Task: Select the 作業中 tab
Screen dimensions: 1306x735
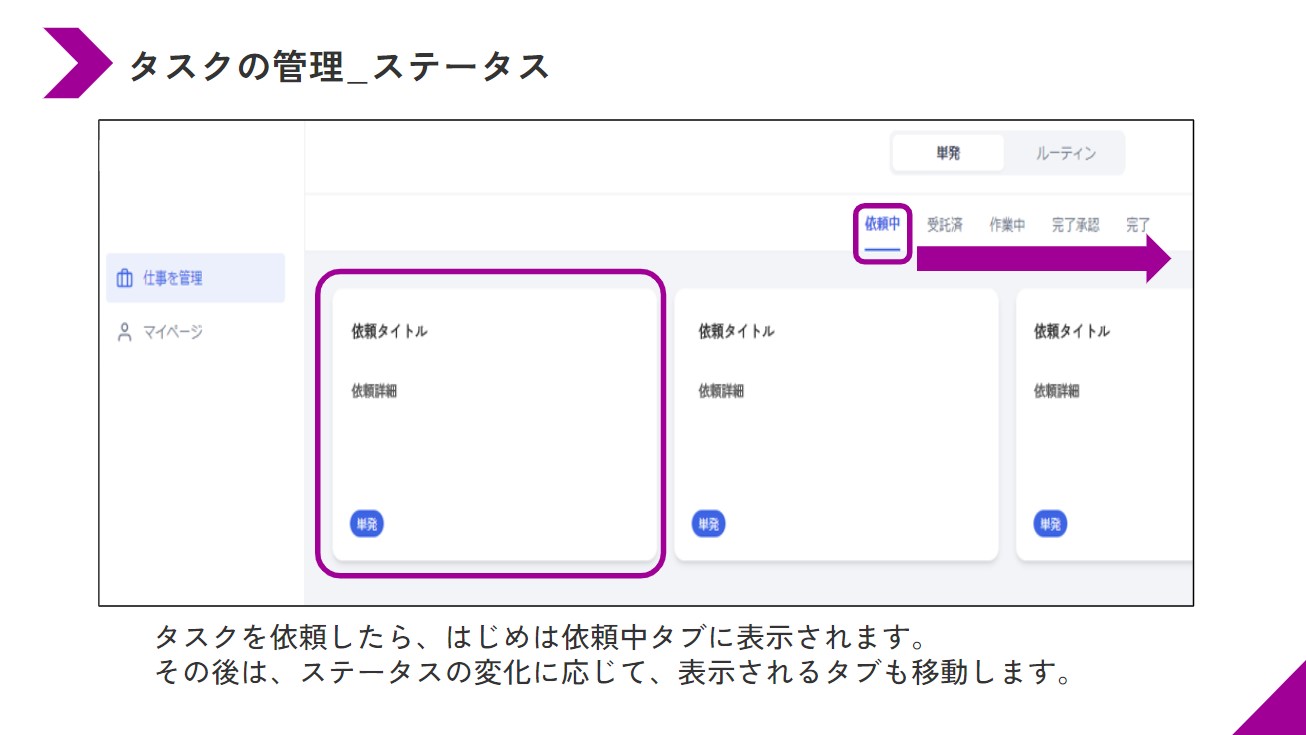Action: pyautogui.click(x=1006, y=224)
